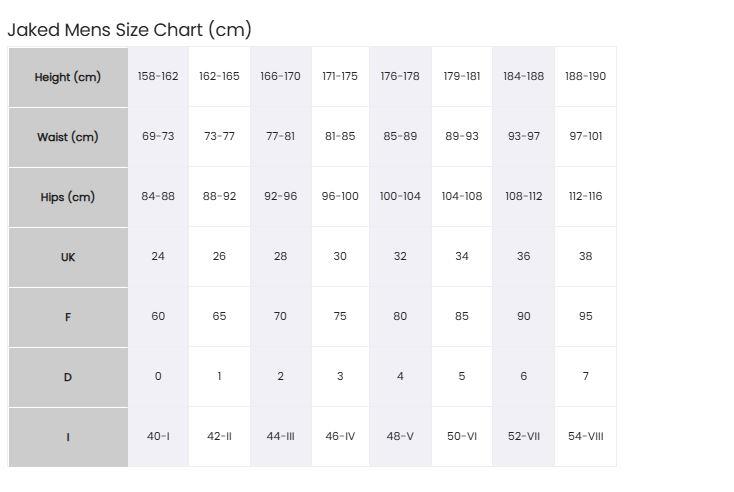
Task: Select the waist cell 97-101
Action: coord(586,136)
